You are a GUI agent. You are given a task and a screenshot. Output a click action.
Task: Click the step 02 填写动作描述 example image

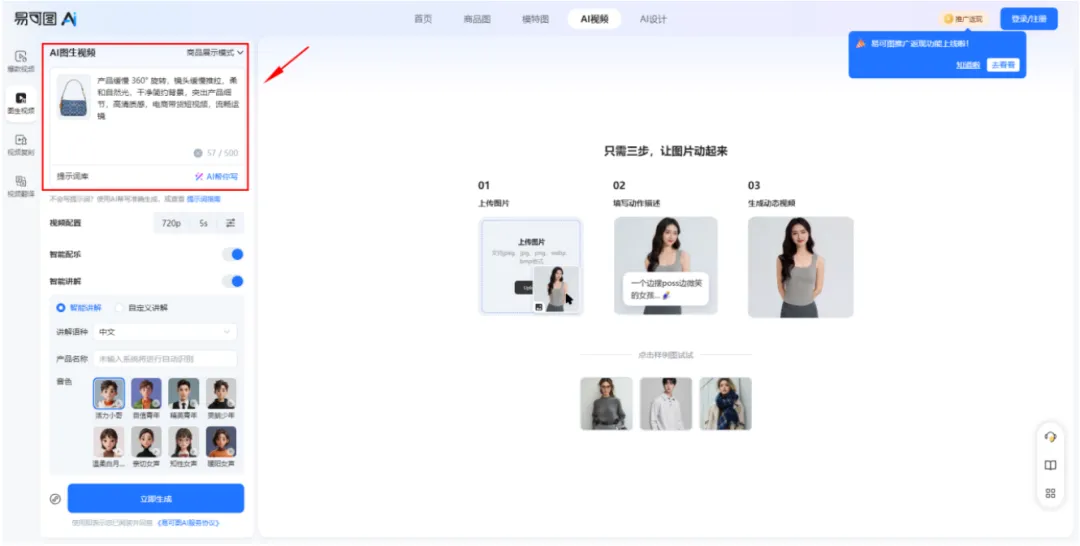pyautogui.click(x=665, y=266)
